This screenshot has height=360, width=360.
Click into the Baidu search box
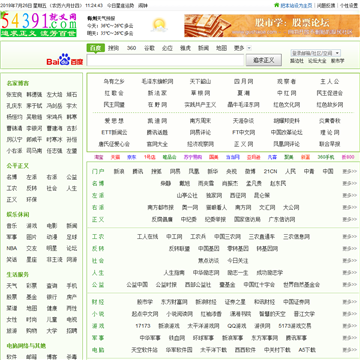pyautogui.click(x=165, y=60)
